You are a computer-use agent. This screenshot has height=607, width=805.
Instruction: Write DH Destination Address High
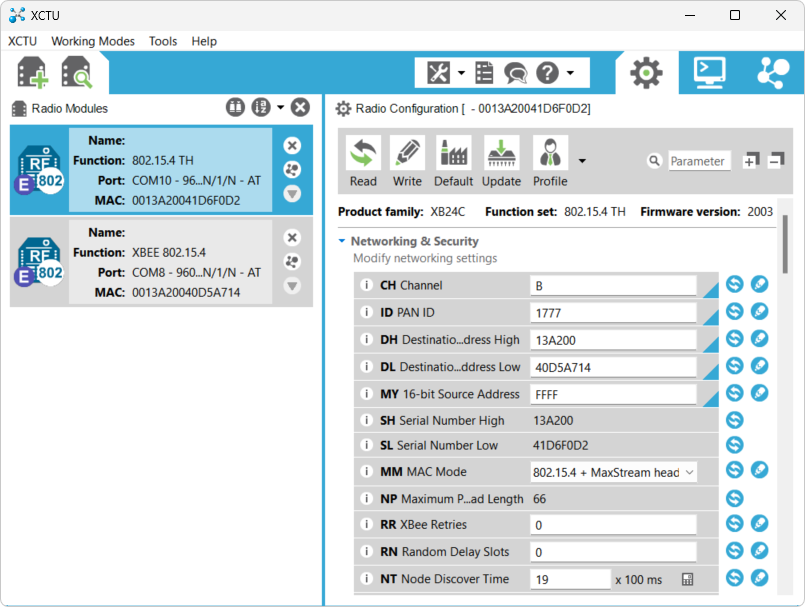(x=759, y=338)
